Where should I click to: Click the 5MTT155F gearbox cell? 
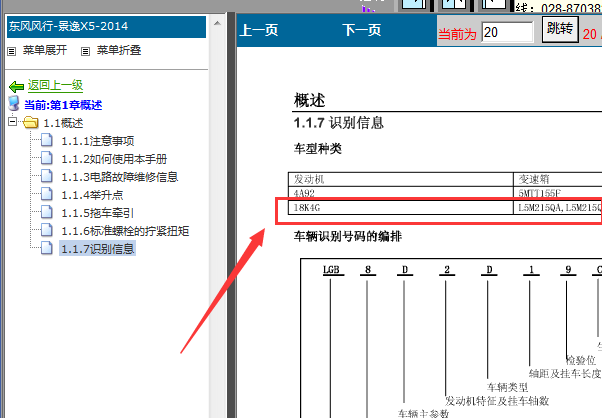(558, 193)
